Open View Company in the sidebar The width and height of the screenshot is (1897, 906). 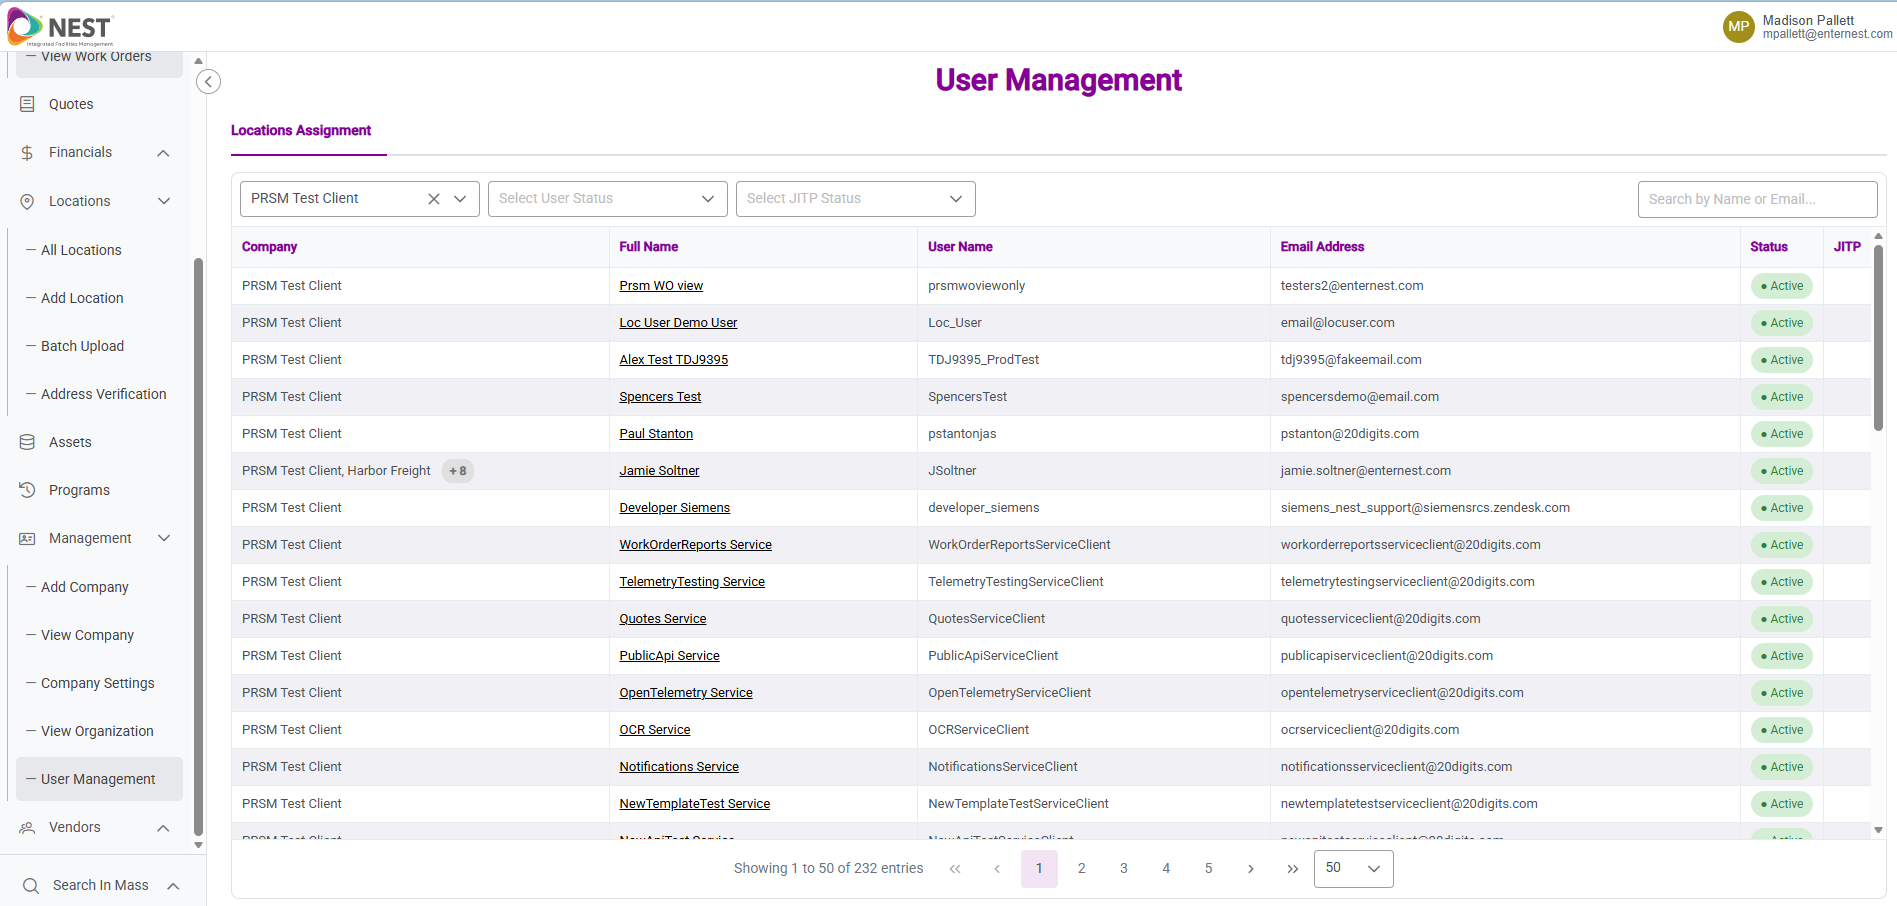pos(87,635)
